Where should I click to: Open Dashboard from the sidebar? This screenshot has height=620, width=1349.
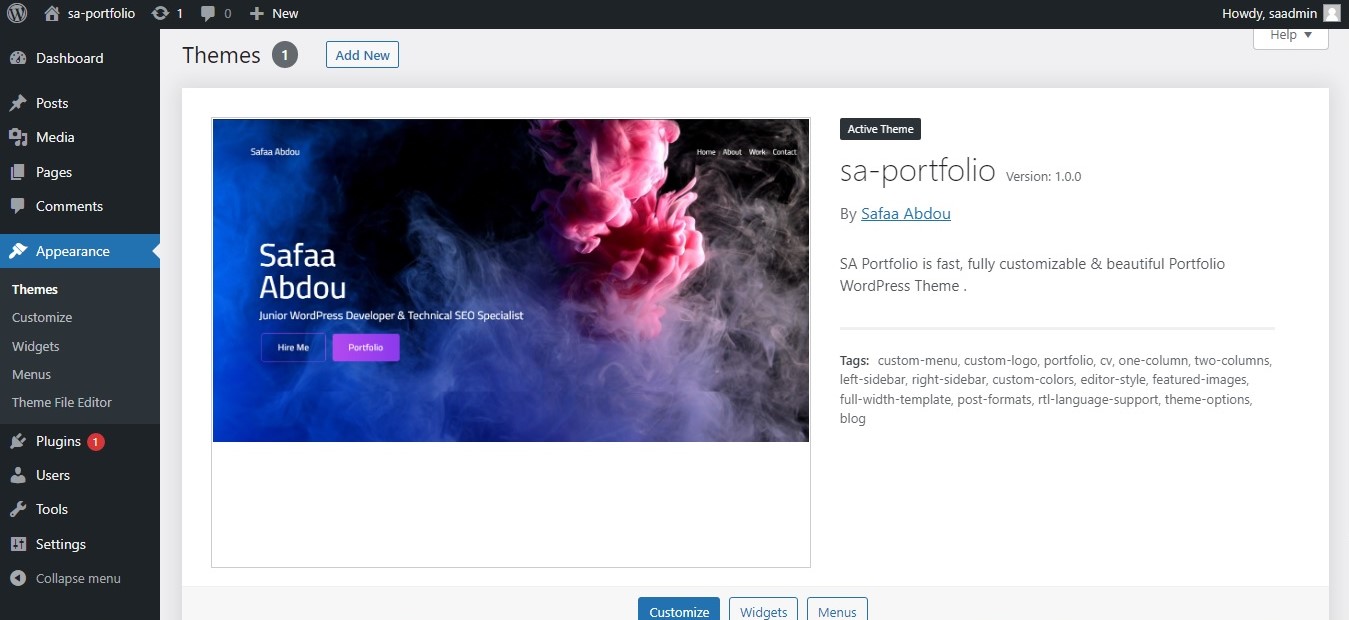coord(69,58)
